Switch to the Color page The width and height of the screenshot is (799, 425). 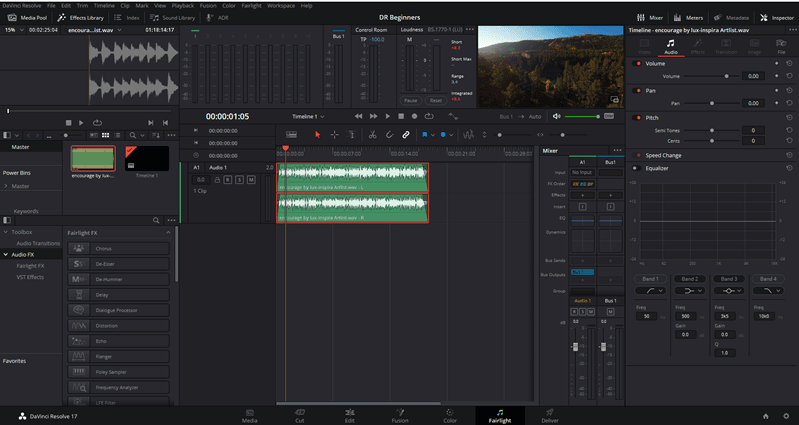pyautogui.click(x=450, y=416)
